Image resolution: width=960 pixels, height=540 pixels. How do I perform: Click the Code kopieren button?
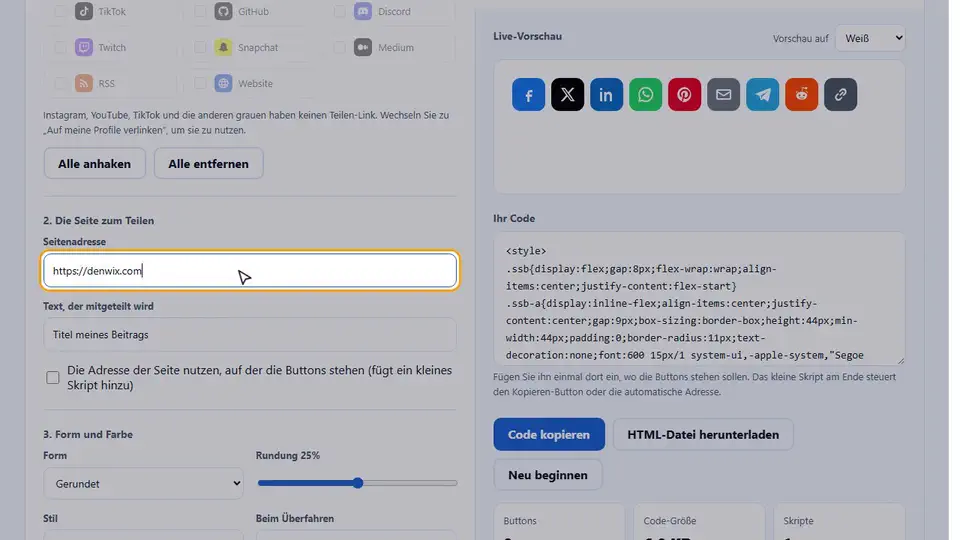click(549, 434)
